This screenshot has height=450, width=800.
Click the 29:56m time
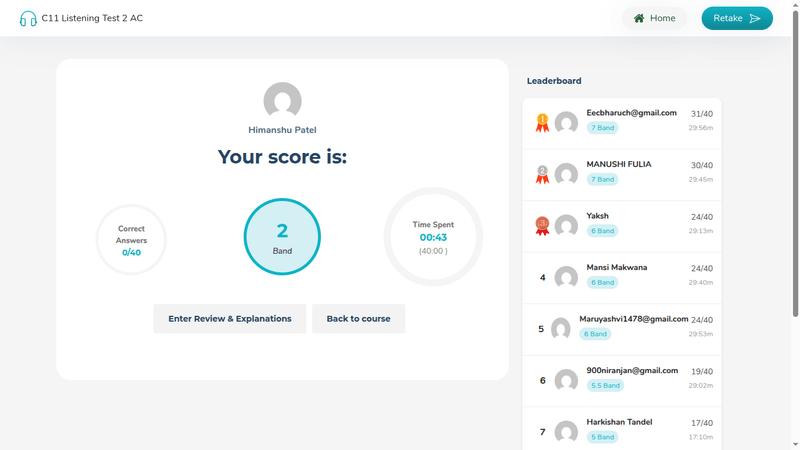point(701,128)
